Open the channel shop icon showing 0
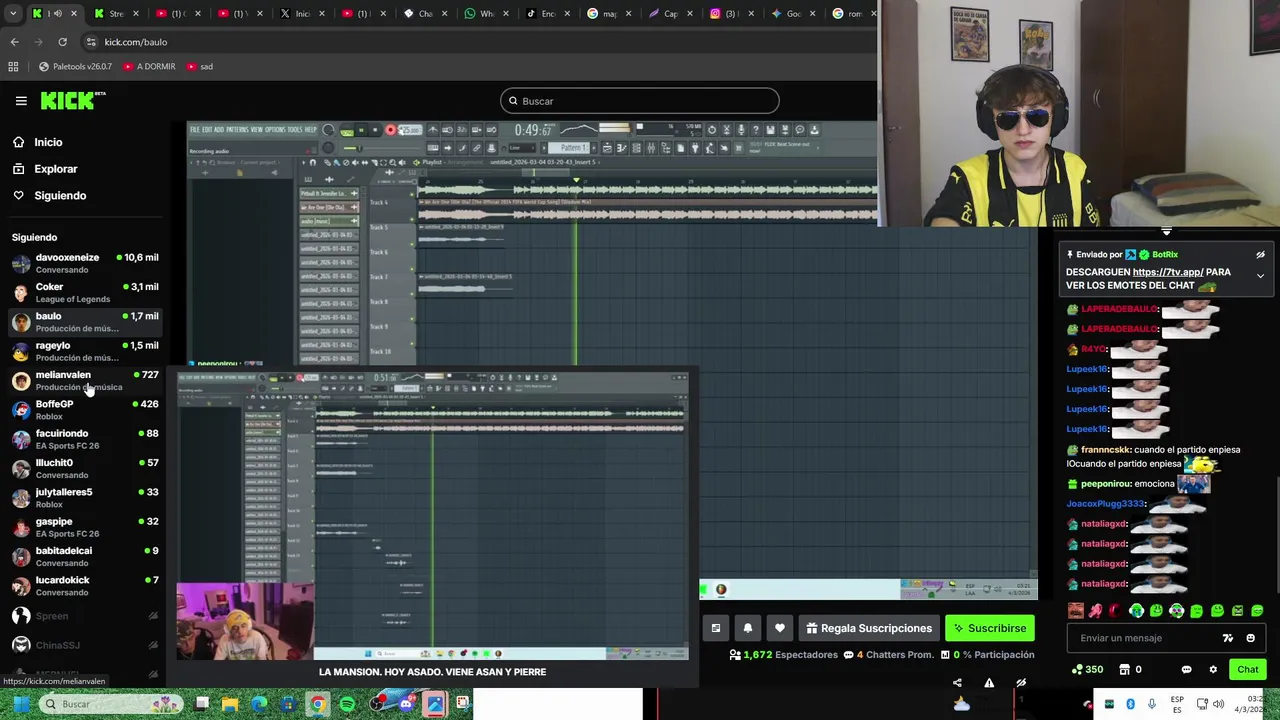 click(x=1130, y=669)
